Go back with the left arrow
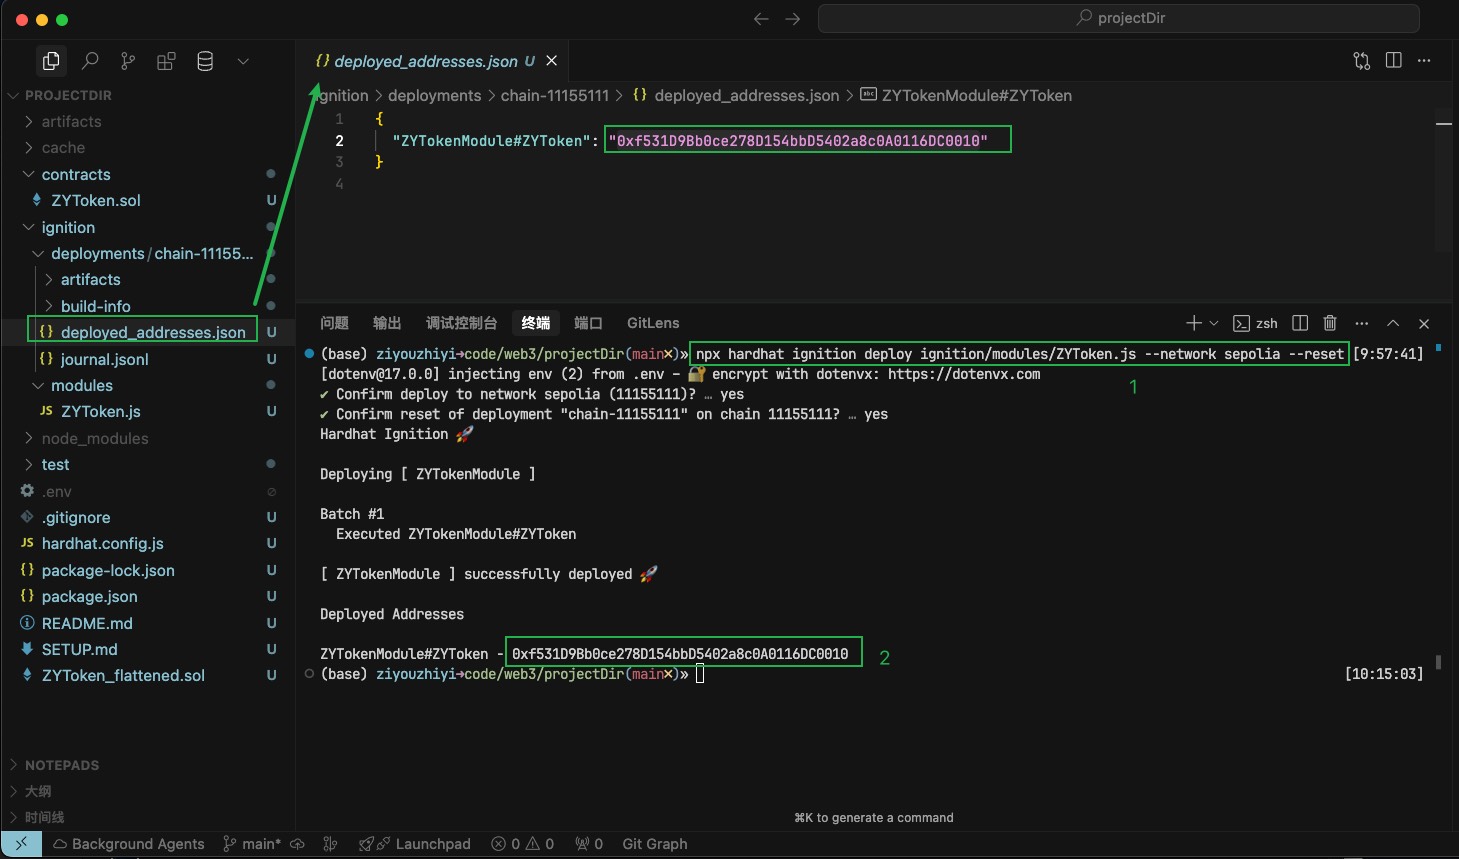 tap(761, 18)
